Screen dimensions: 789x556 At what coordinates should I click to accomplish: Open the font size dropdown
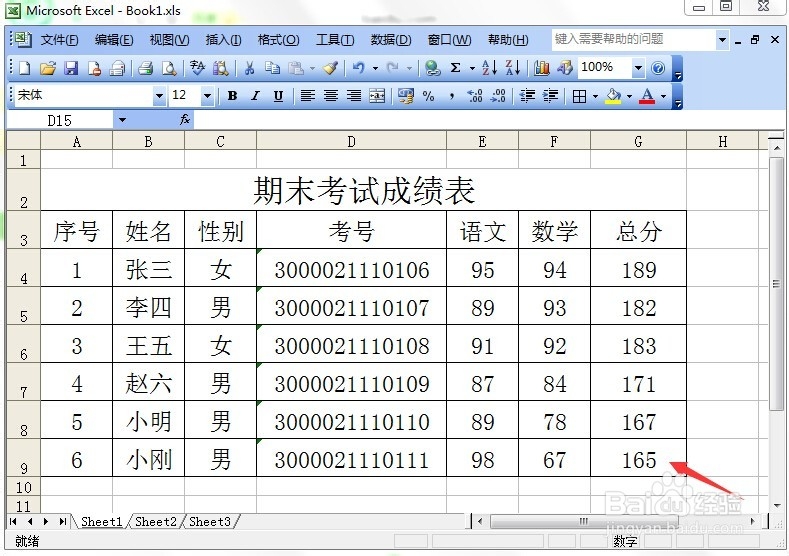coord(207,96)
